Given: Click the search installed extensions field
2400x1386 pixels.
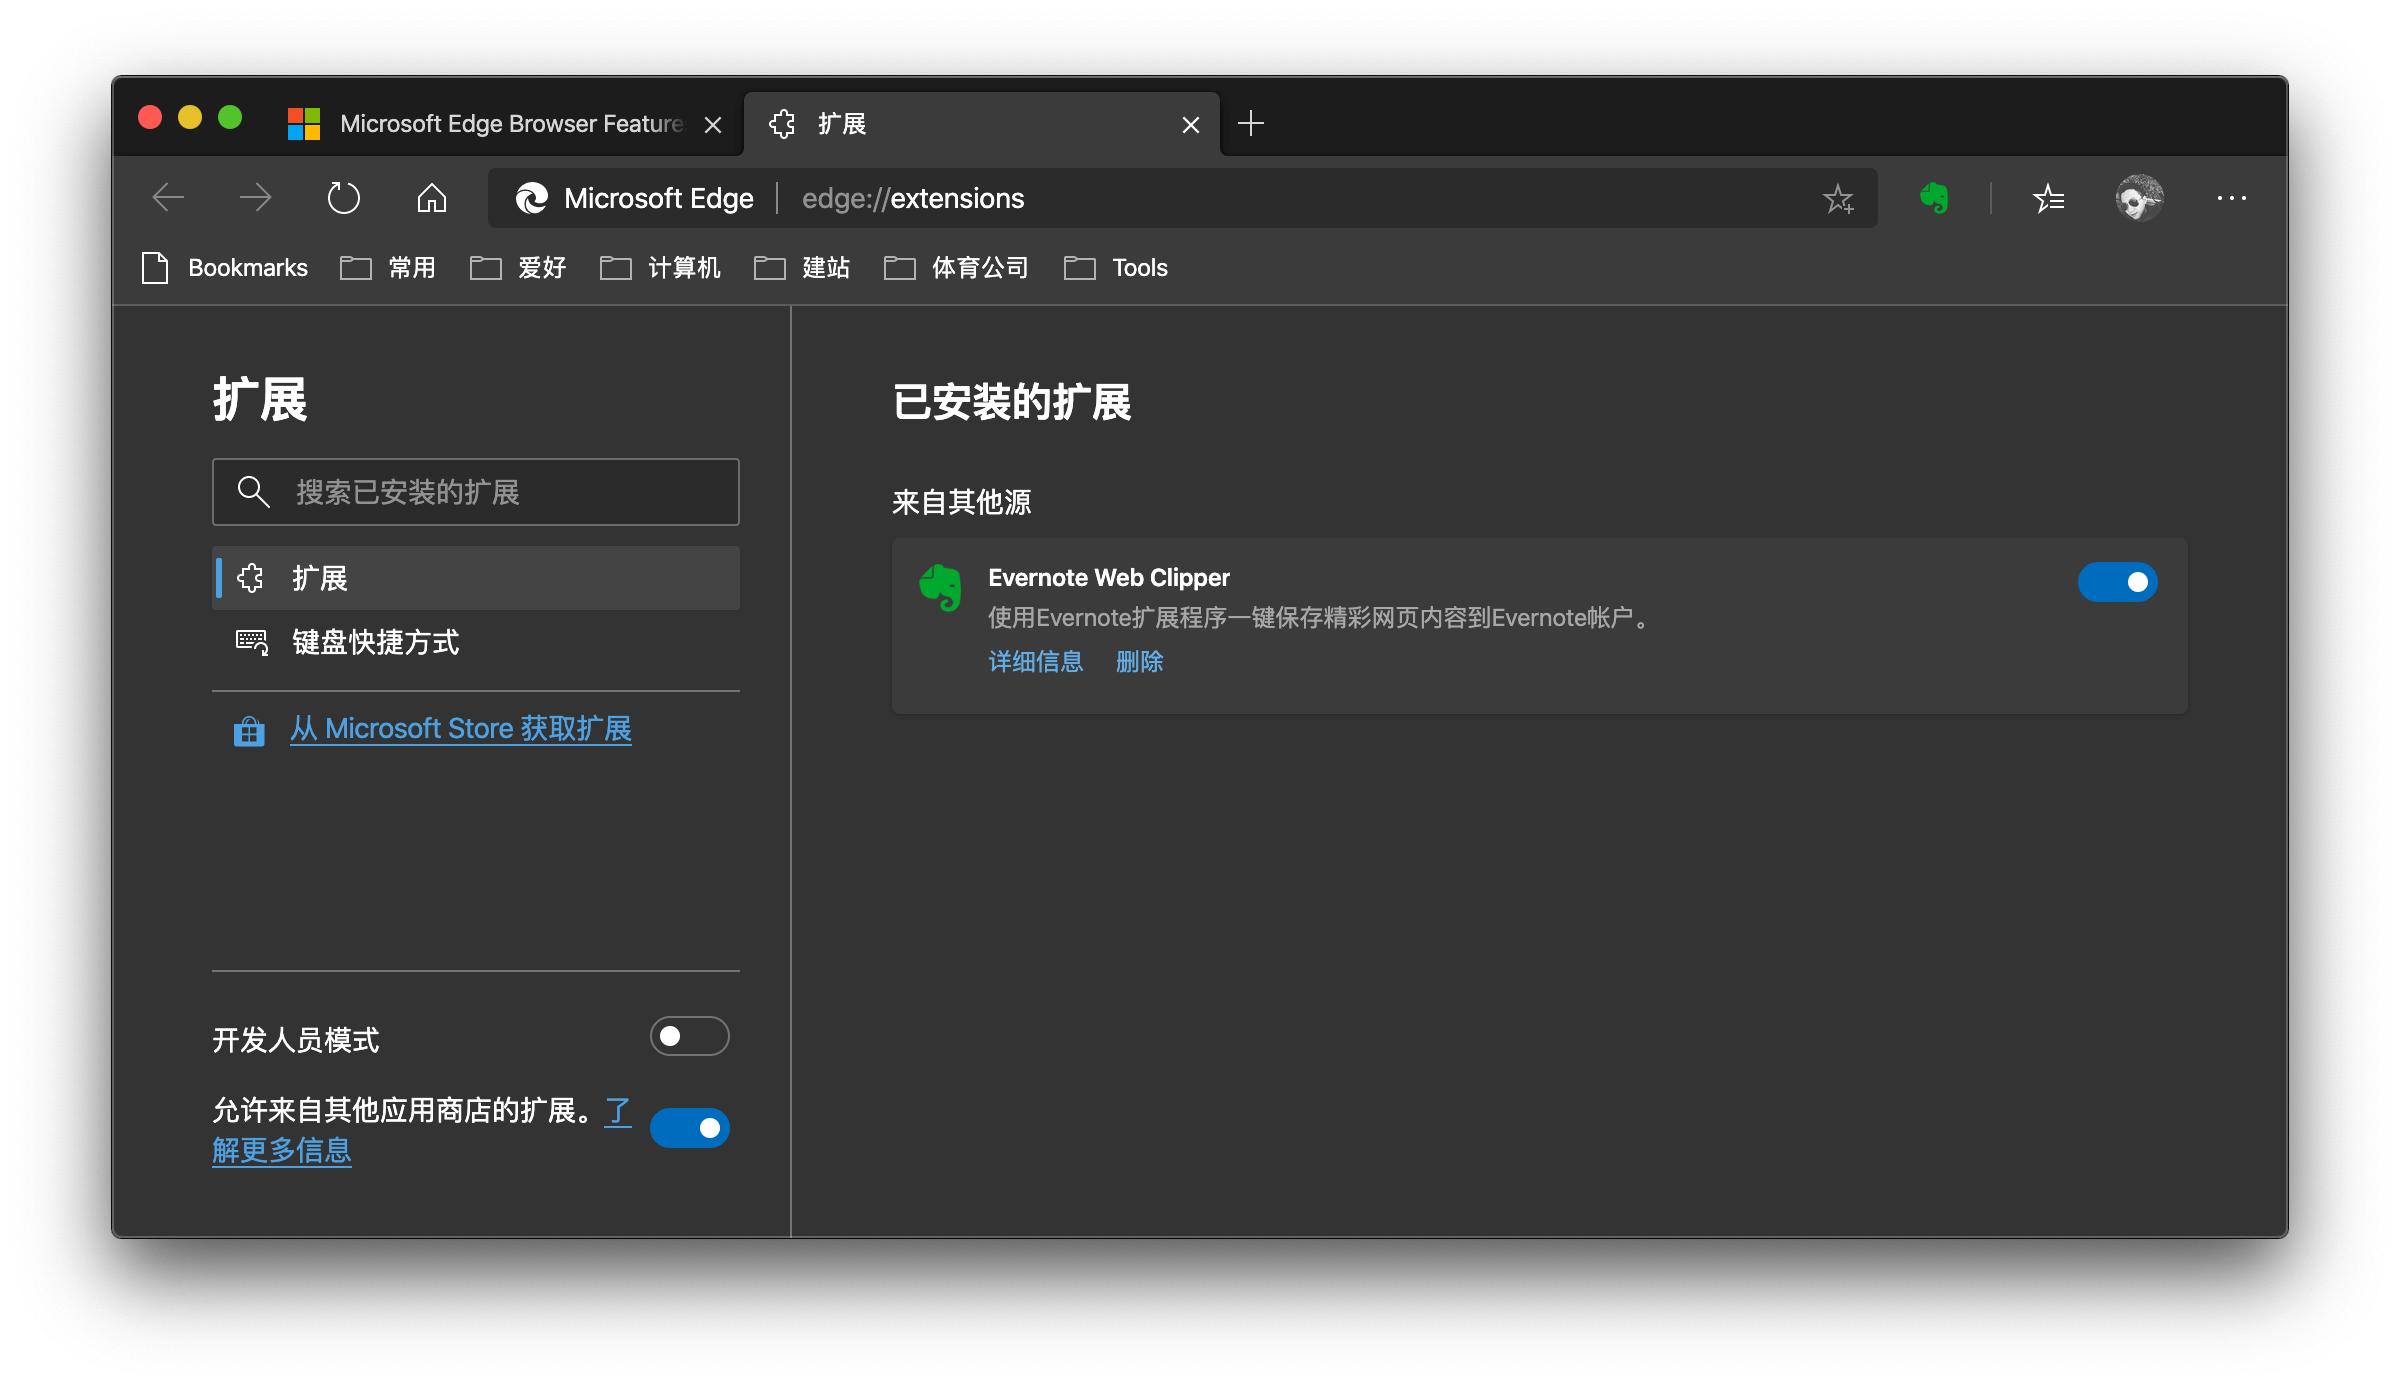Looking at the screenshot, I should pyautogui.click(x=475, y=492).
